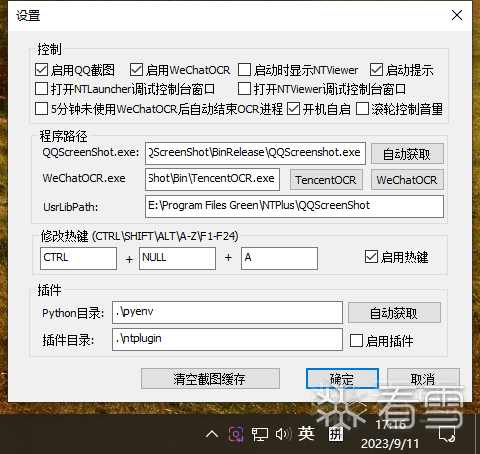Open the taskbar clock showing 2023/9/11
The image size is (480, 454).
click(390, 434)
